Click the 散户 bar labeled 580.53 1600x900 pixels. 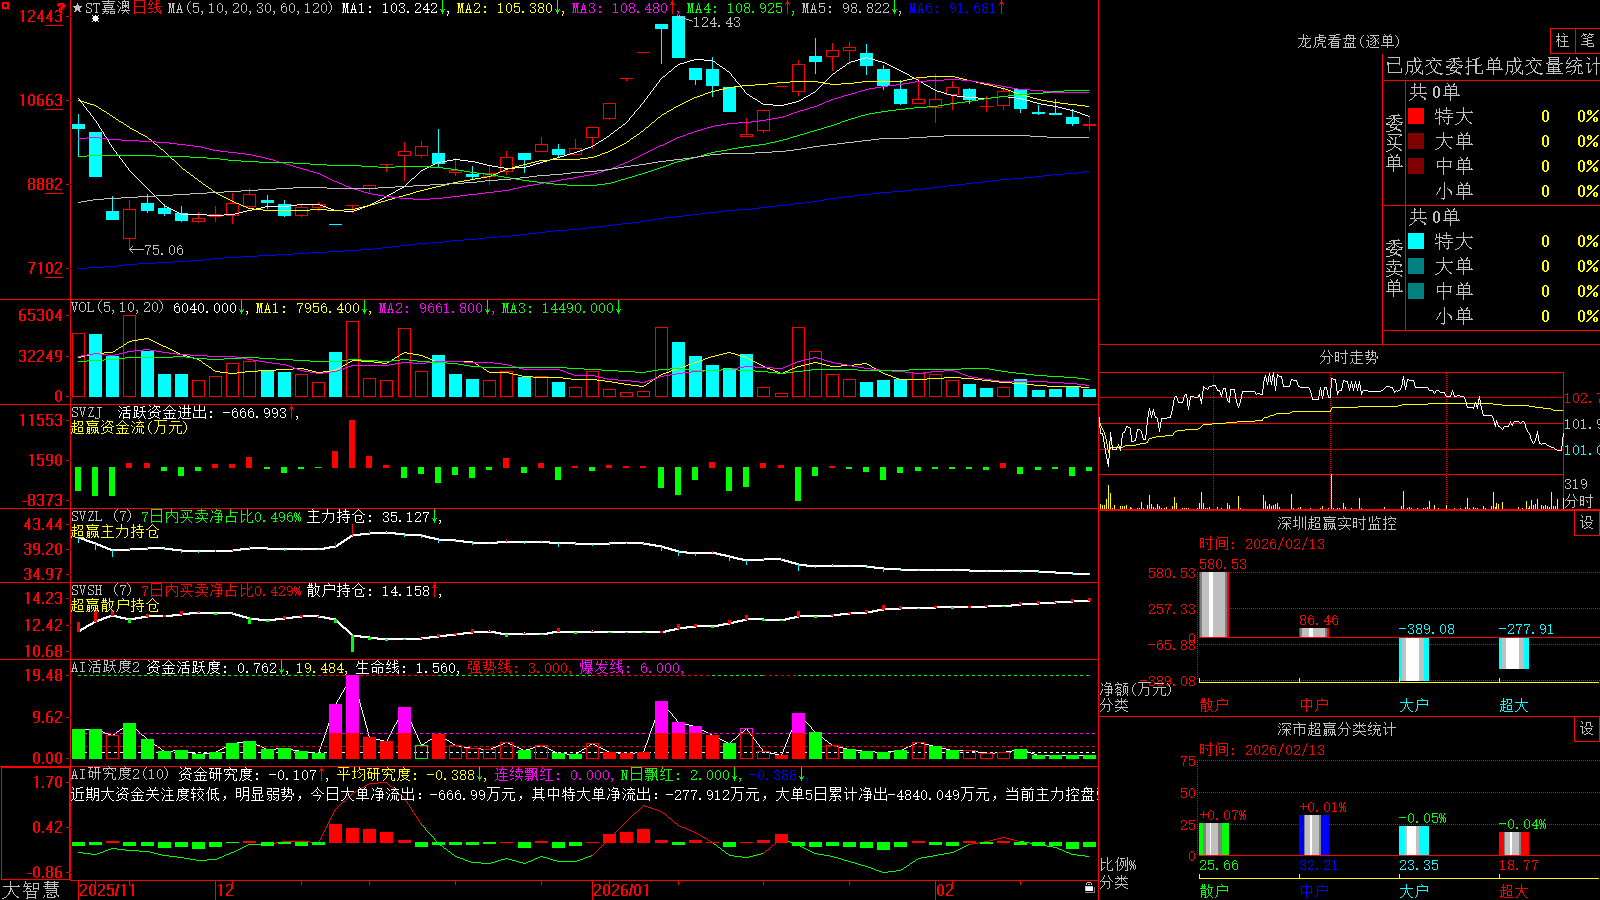[1214, 604]
